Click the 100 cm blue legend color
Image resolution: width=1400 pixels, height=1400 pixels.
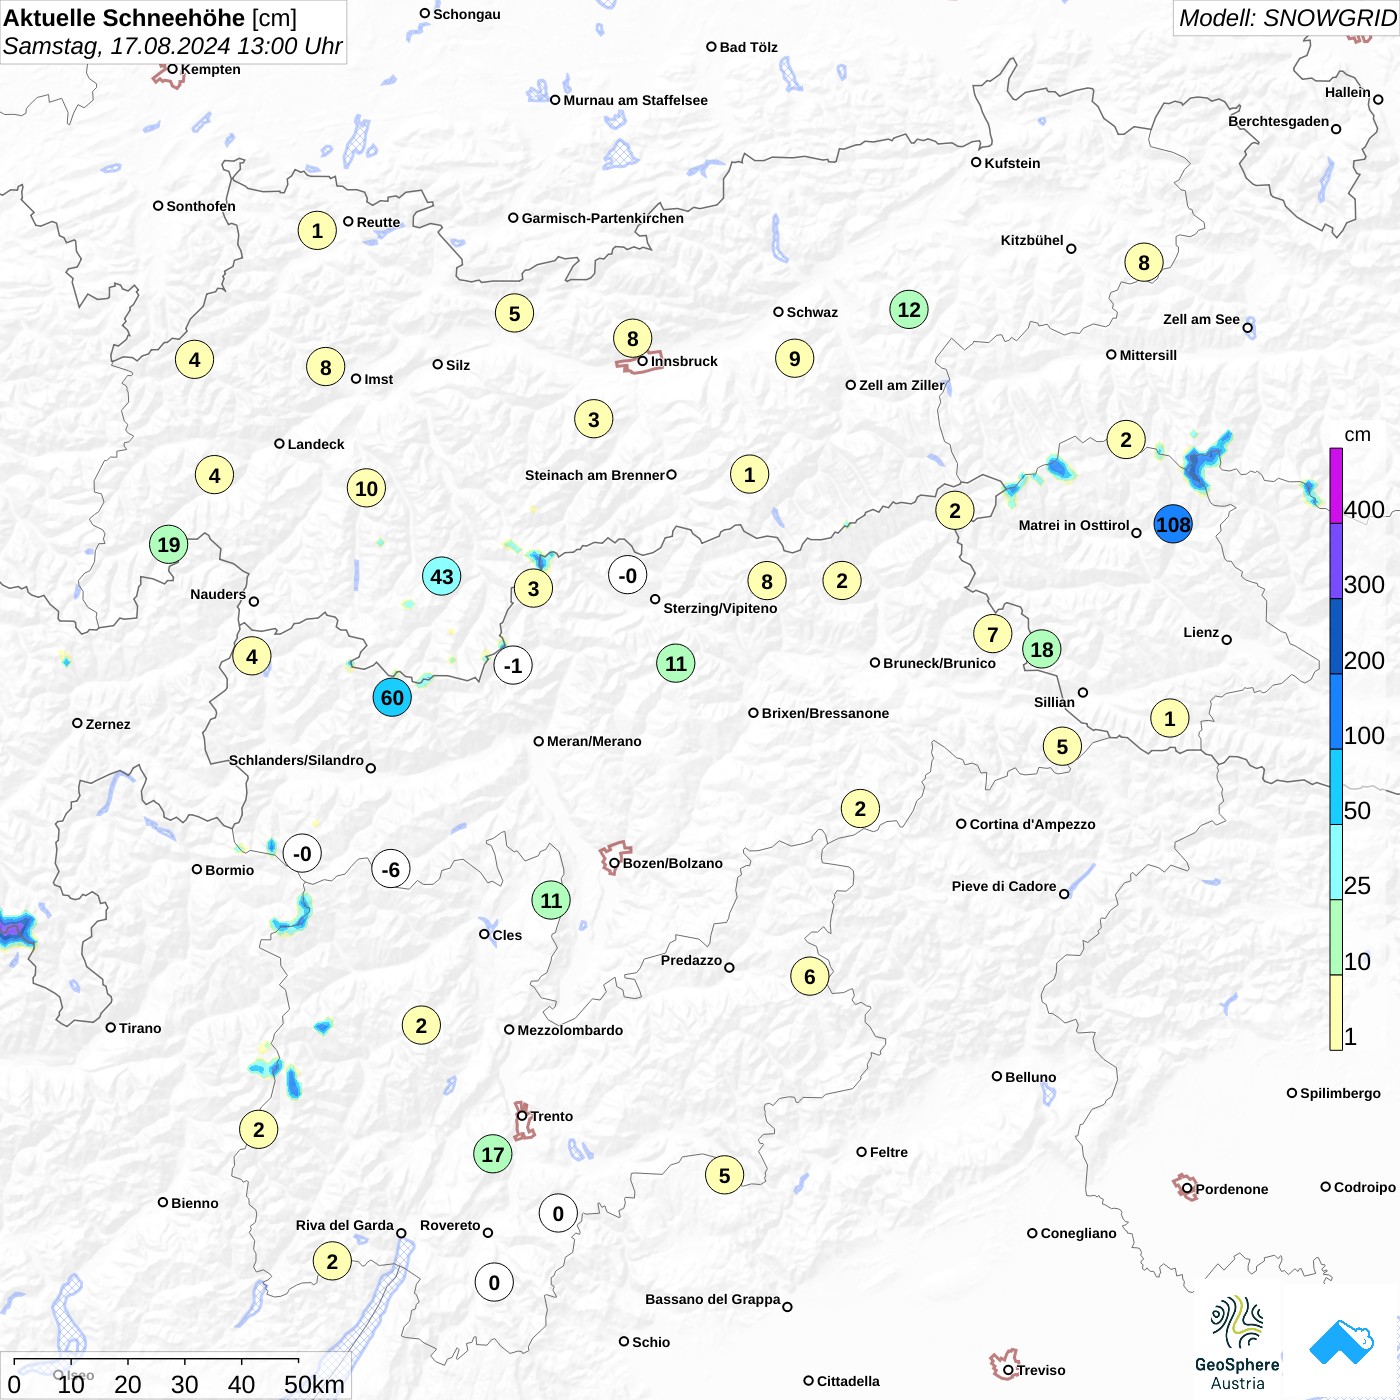(1336, 711)
